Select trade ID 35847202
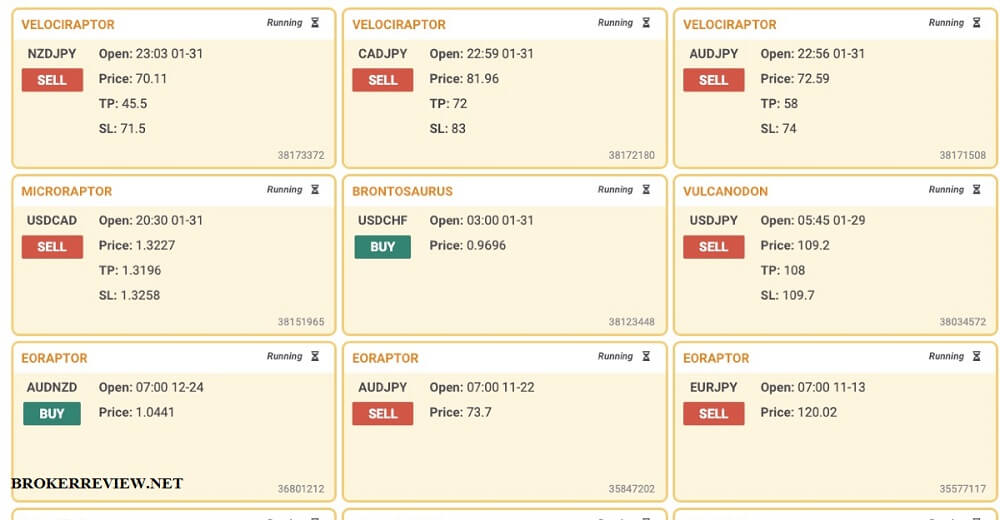Viewport: 1000px width, 520px height. point(631,489)
